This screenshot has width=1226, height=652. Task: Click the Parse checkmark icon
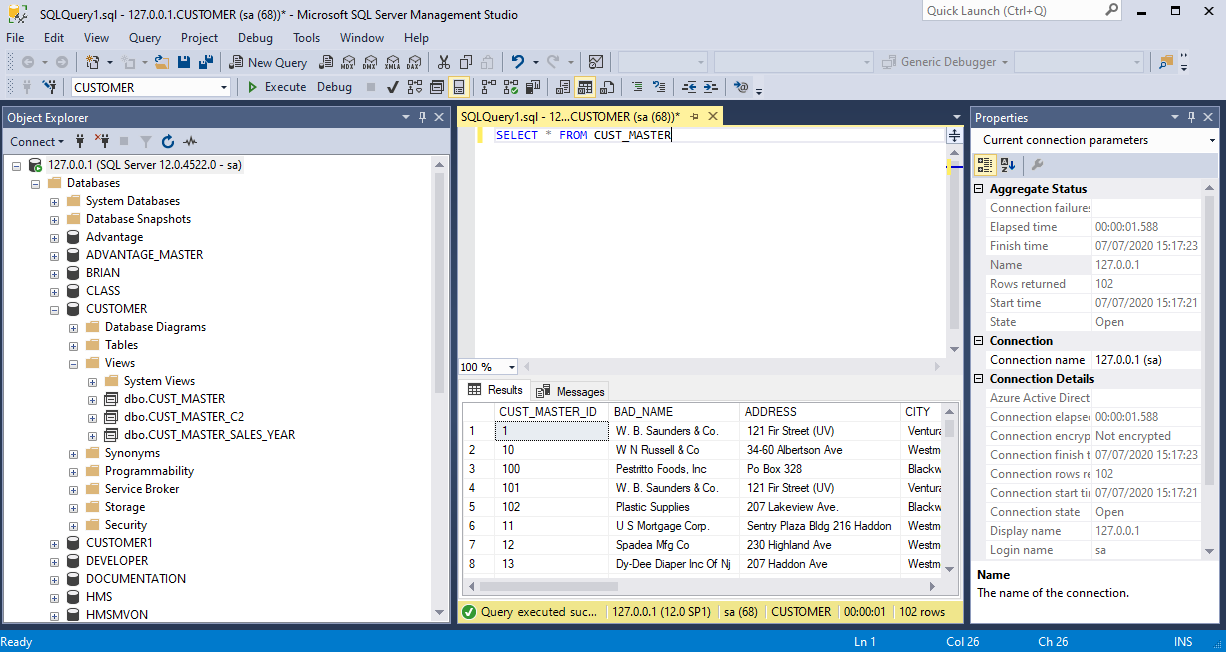click(x=393, y=87)
